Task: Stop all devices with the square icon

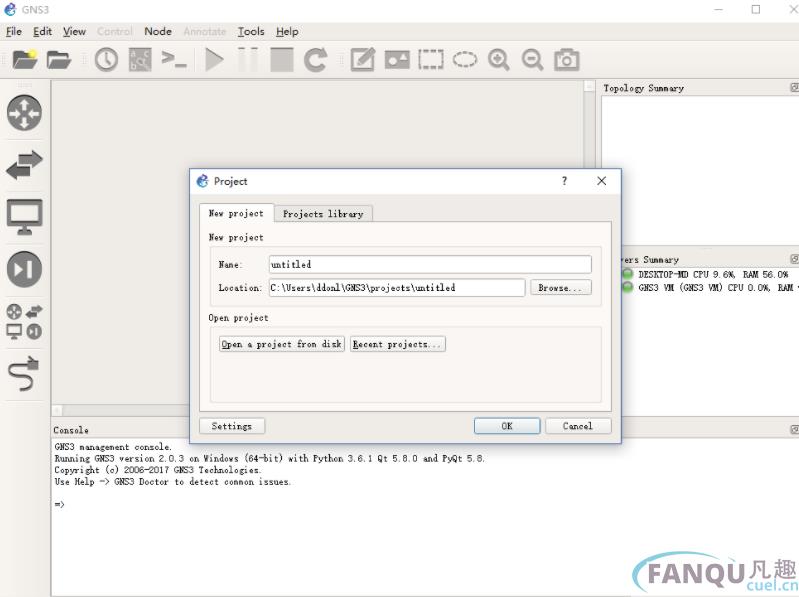Action: tap(282, 60)
